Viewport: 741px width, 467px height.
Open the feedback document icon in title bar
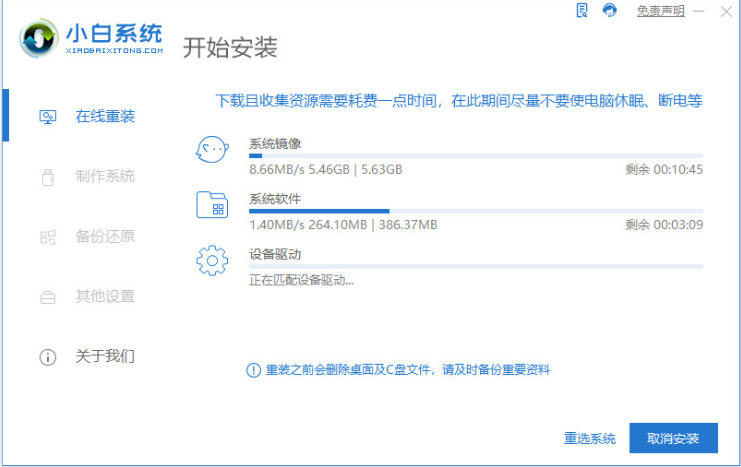click(582, 10)
